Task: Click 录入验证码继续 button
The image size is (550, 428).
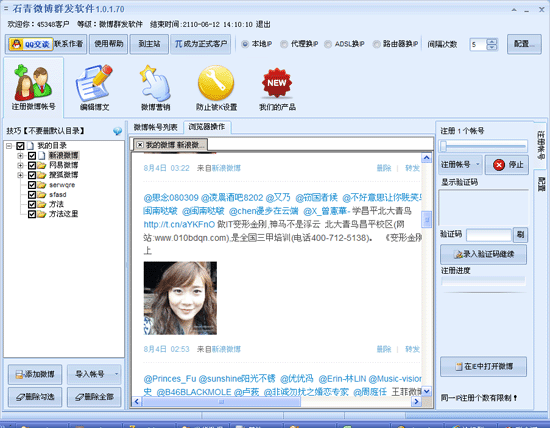Action: tap(483, 254)
